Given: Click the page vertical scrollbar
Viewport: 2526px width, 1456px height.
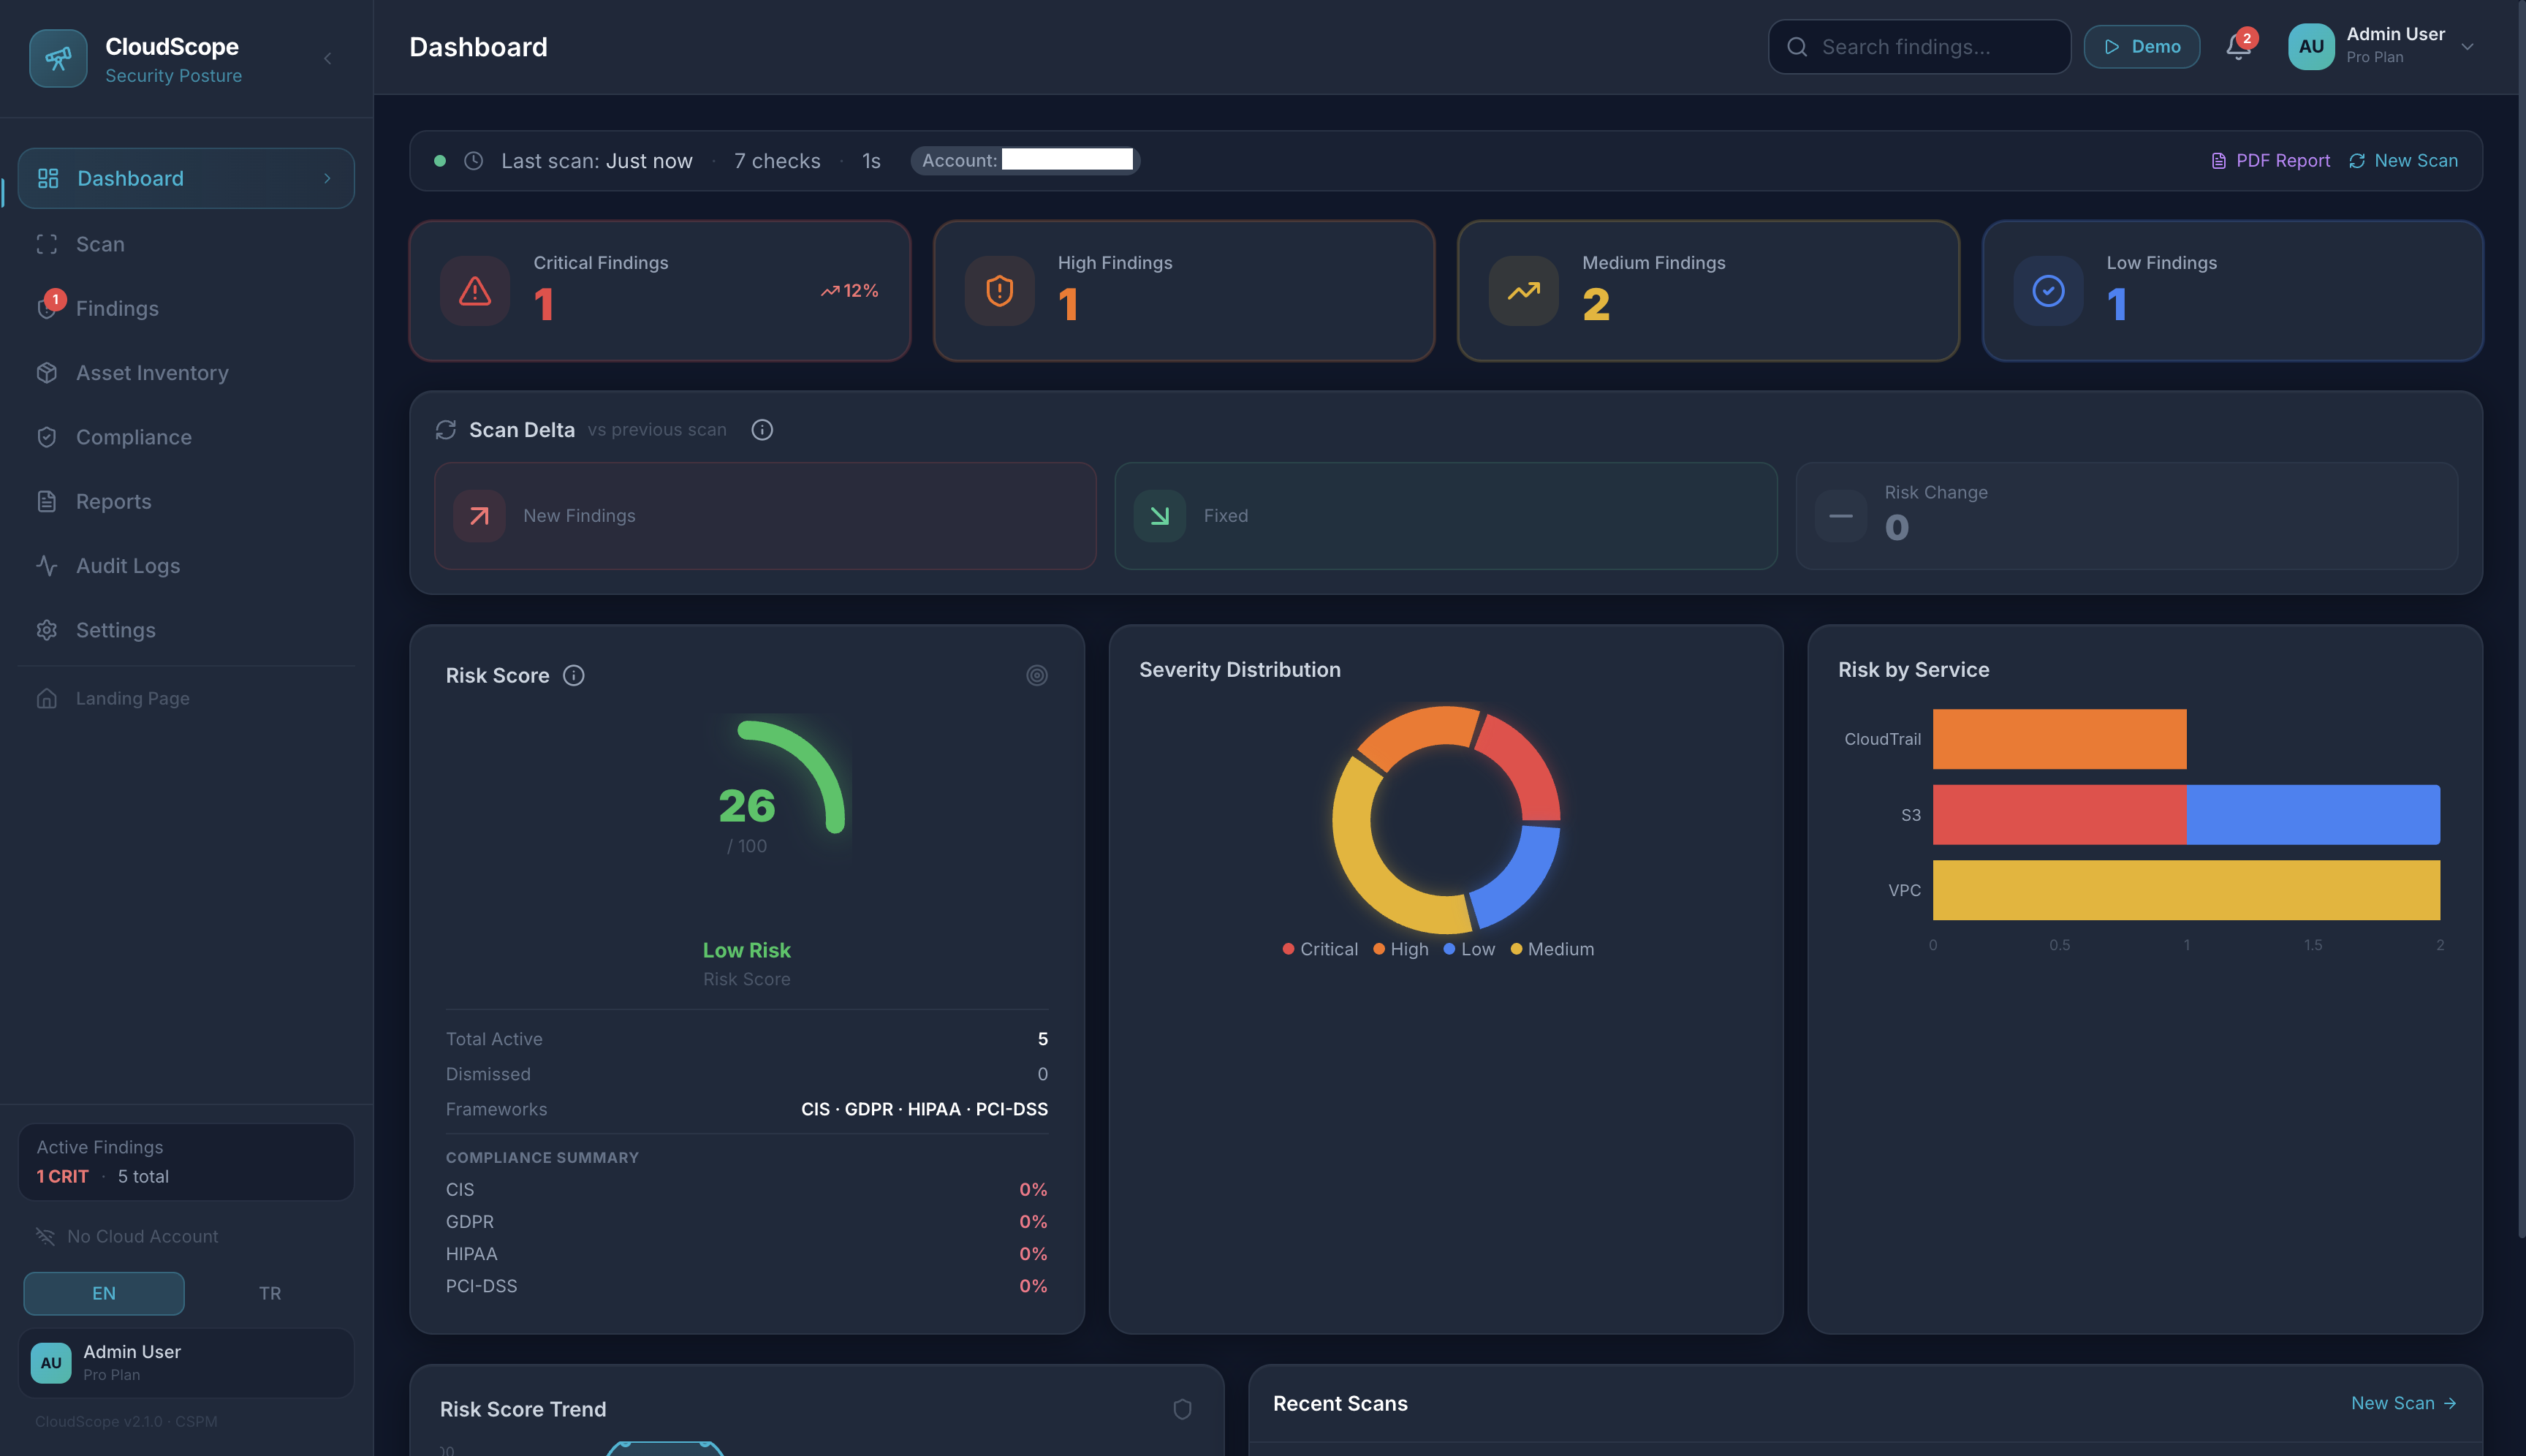Looking at the screenshot, I should (x=2521, y=620).
